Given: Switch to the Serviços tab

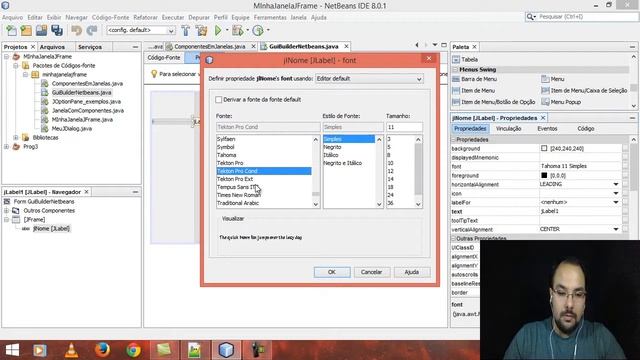Looking at the screenshot, I should 90,47.
